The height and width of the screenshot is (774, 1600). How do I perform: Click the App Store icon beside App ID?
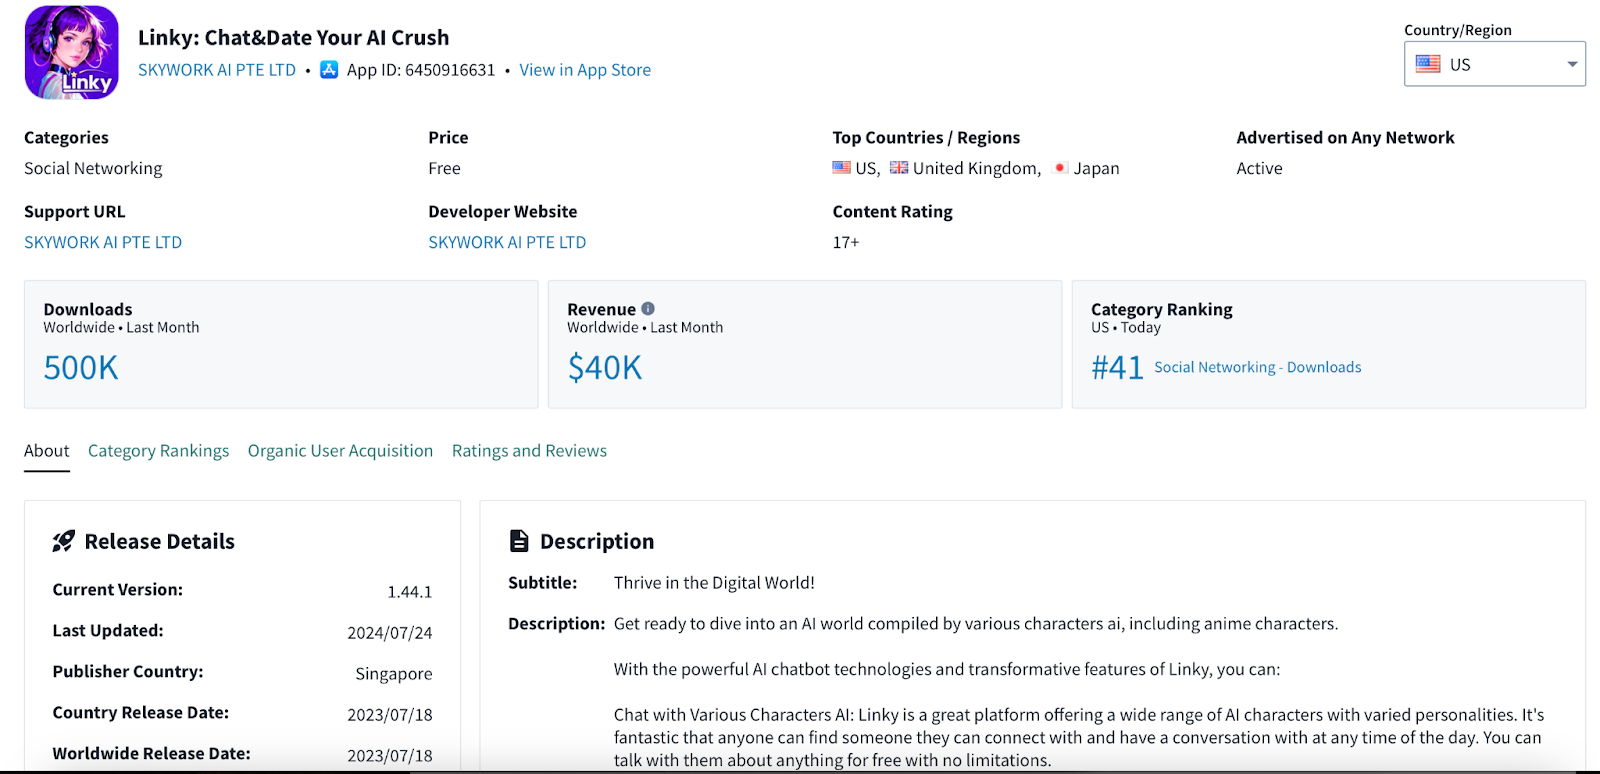point(329,70)
